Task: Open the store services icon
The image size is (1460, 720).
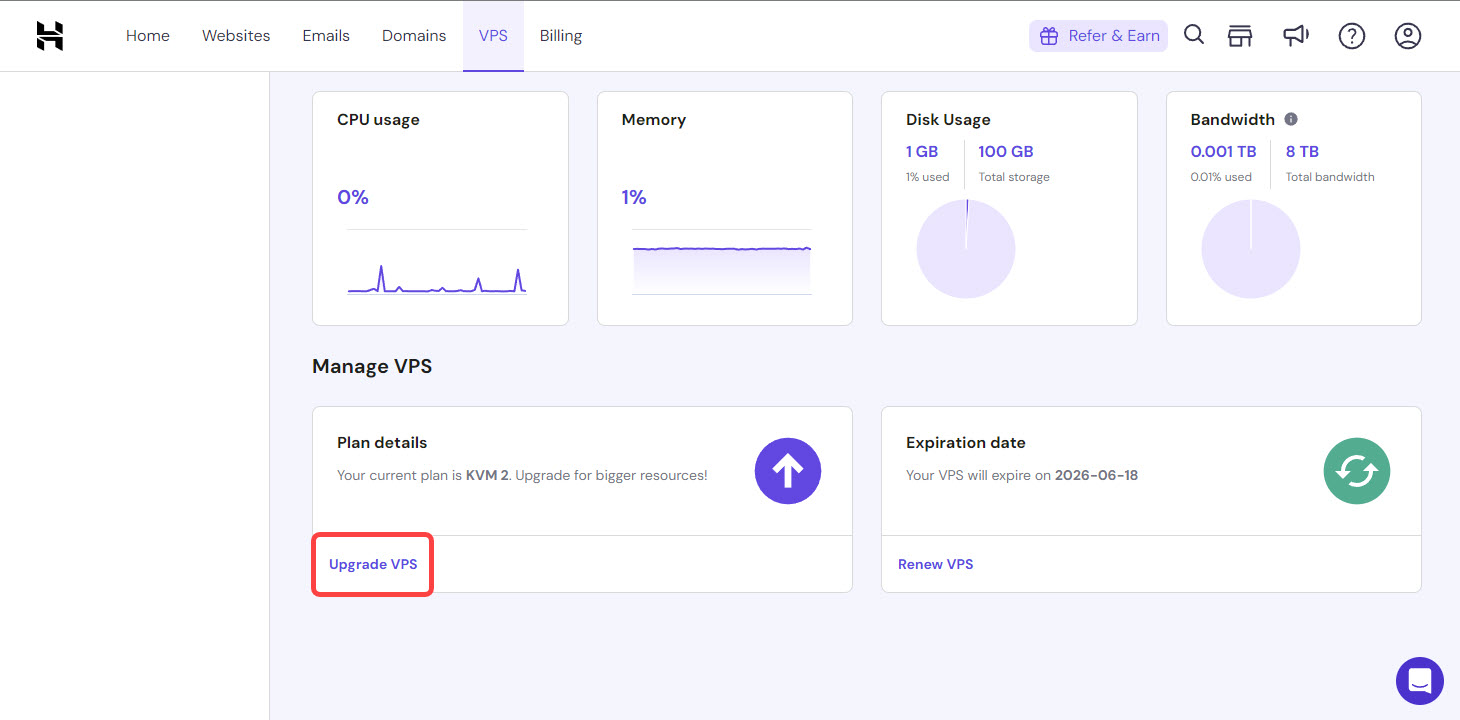Action: click(1240, 35)
